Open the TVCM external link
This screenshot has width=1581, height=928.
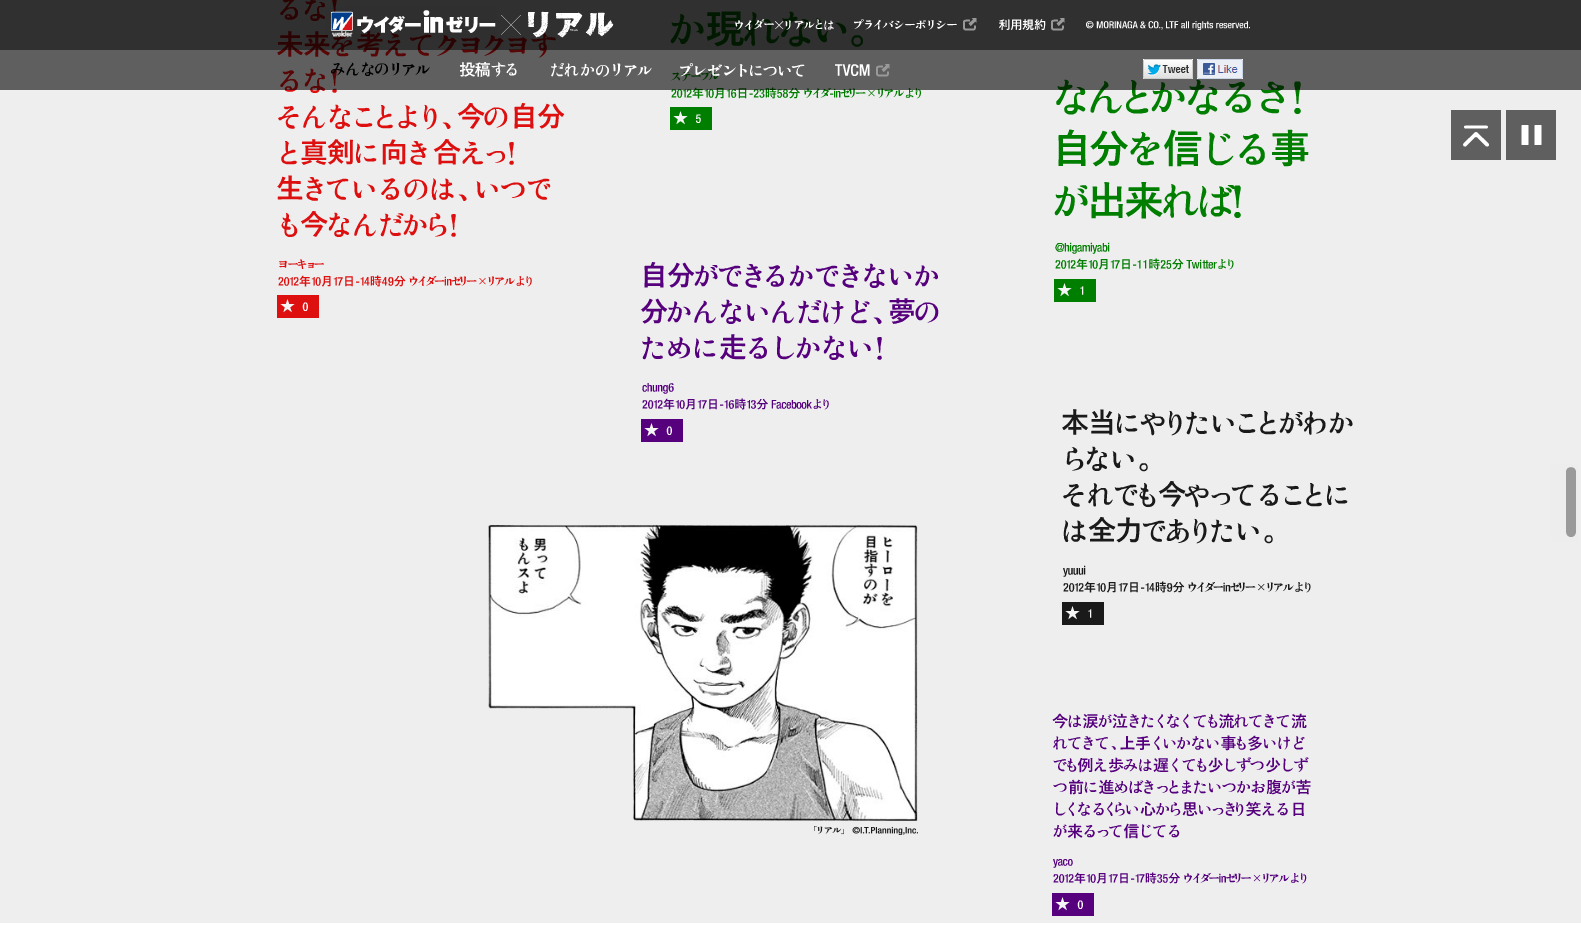click(x=861, y=70)
